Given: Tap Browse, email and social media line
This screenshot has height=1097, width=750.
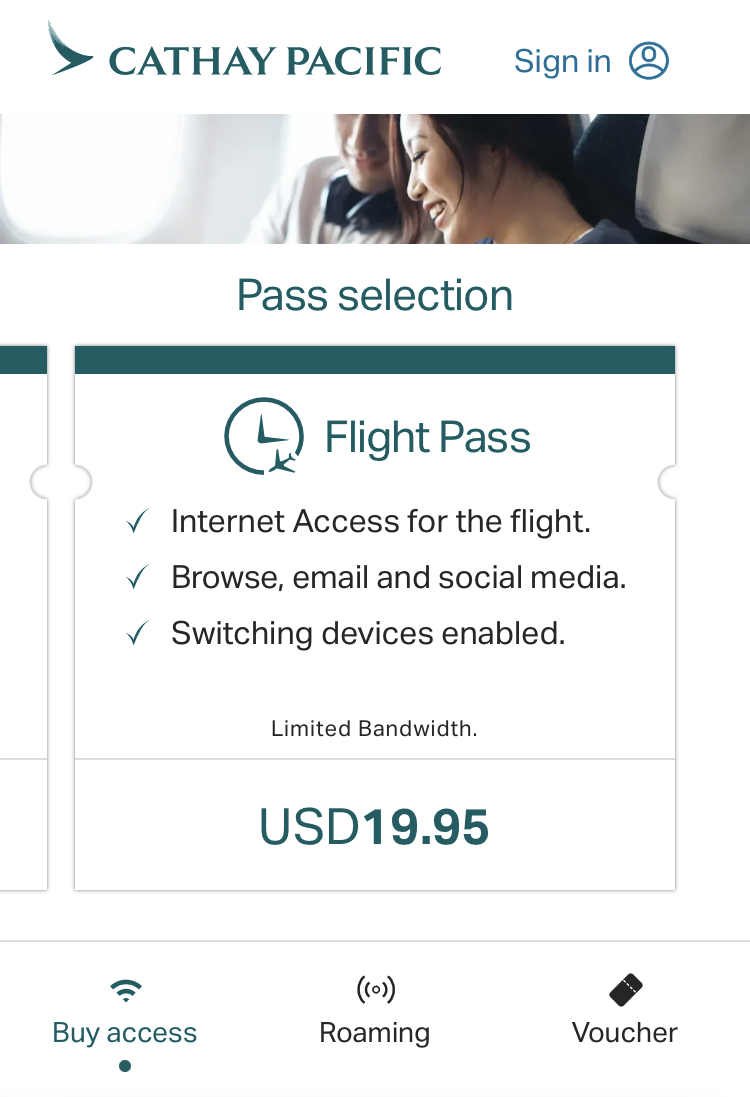Looking at the screenshot, I should (x=398, y=577).
